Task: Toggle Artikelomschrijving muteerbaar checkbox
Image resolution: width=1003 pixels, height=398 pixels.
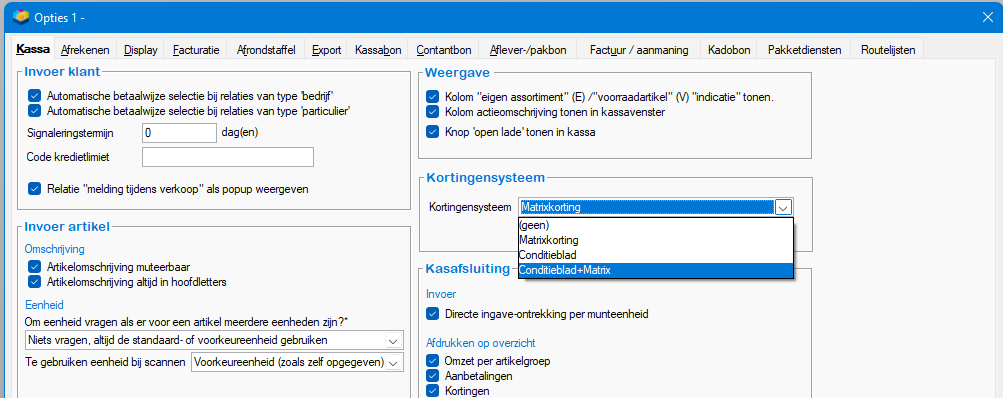Action: coord(35,266)
